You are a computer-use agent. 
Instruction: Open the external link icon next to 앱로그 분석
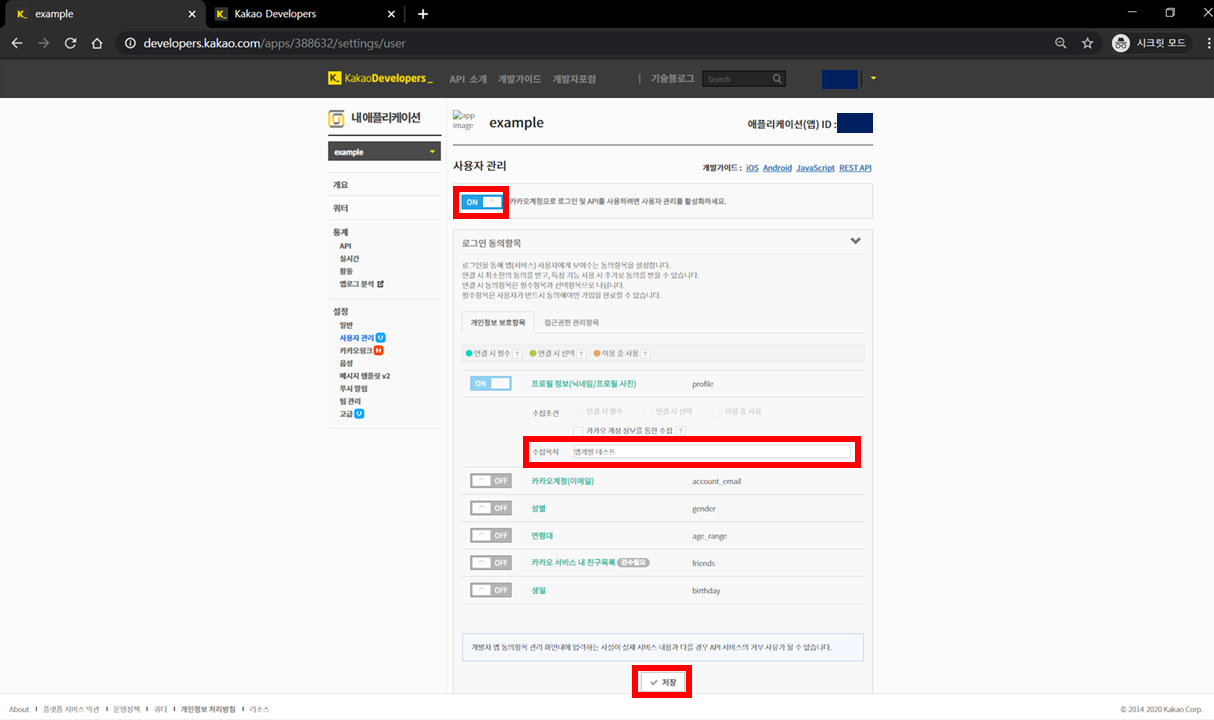coord(380,284)
